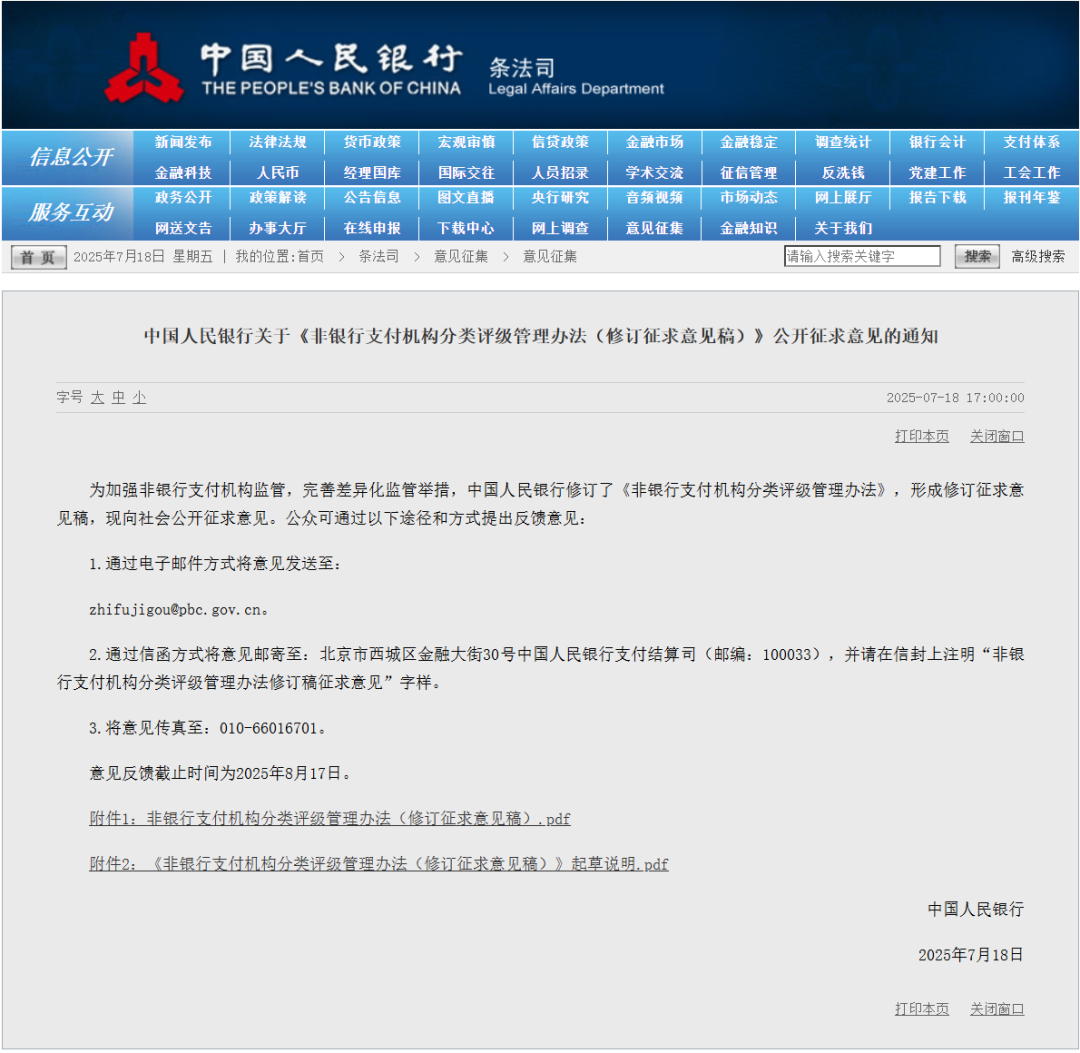Viewport: 1080px width, 1053px height.
Task: Go to 银行会计 in the navigation
Action: [x=937, y=142]
